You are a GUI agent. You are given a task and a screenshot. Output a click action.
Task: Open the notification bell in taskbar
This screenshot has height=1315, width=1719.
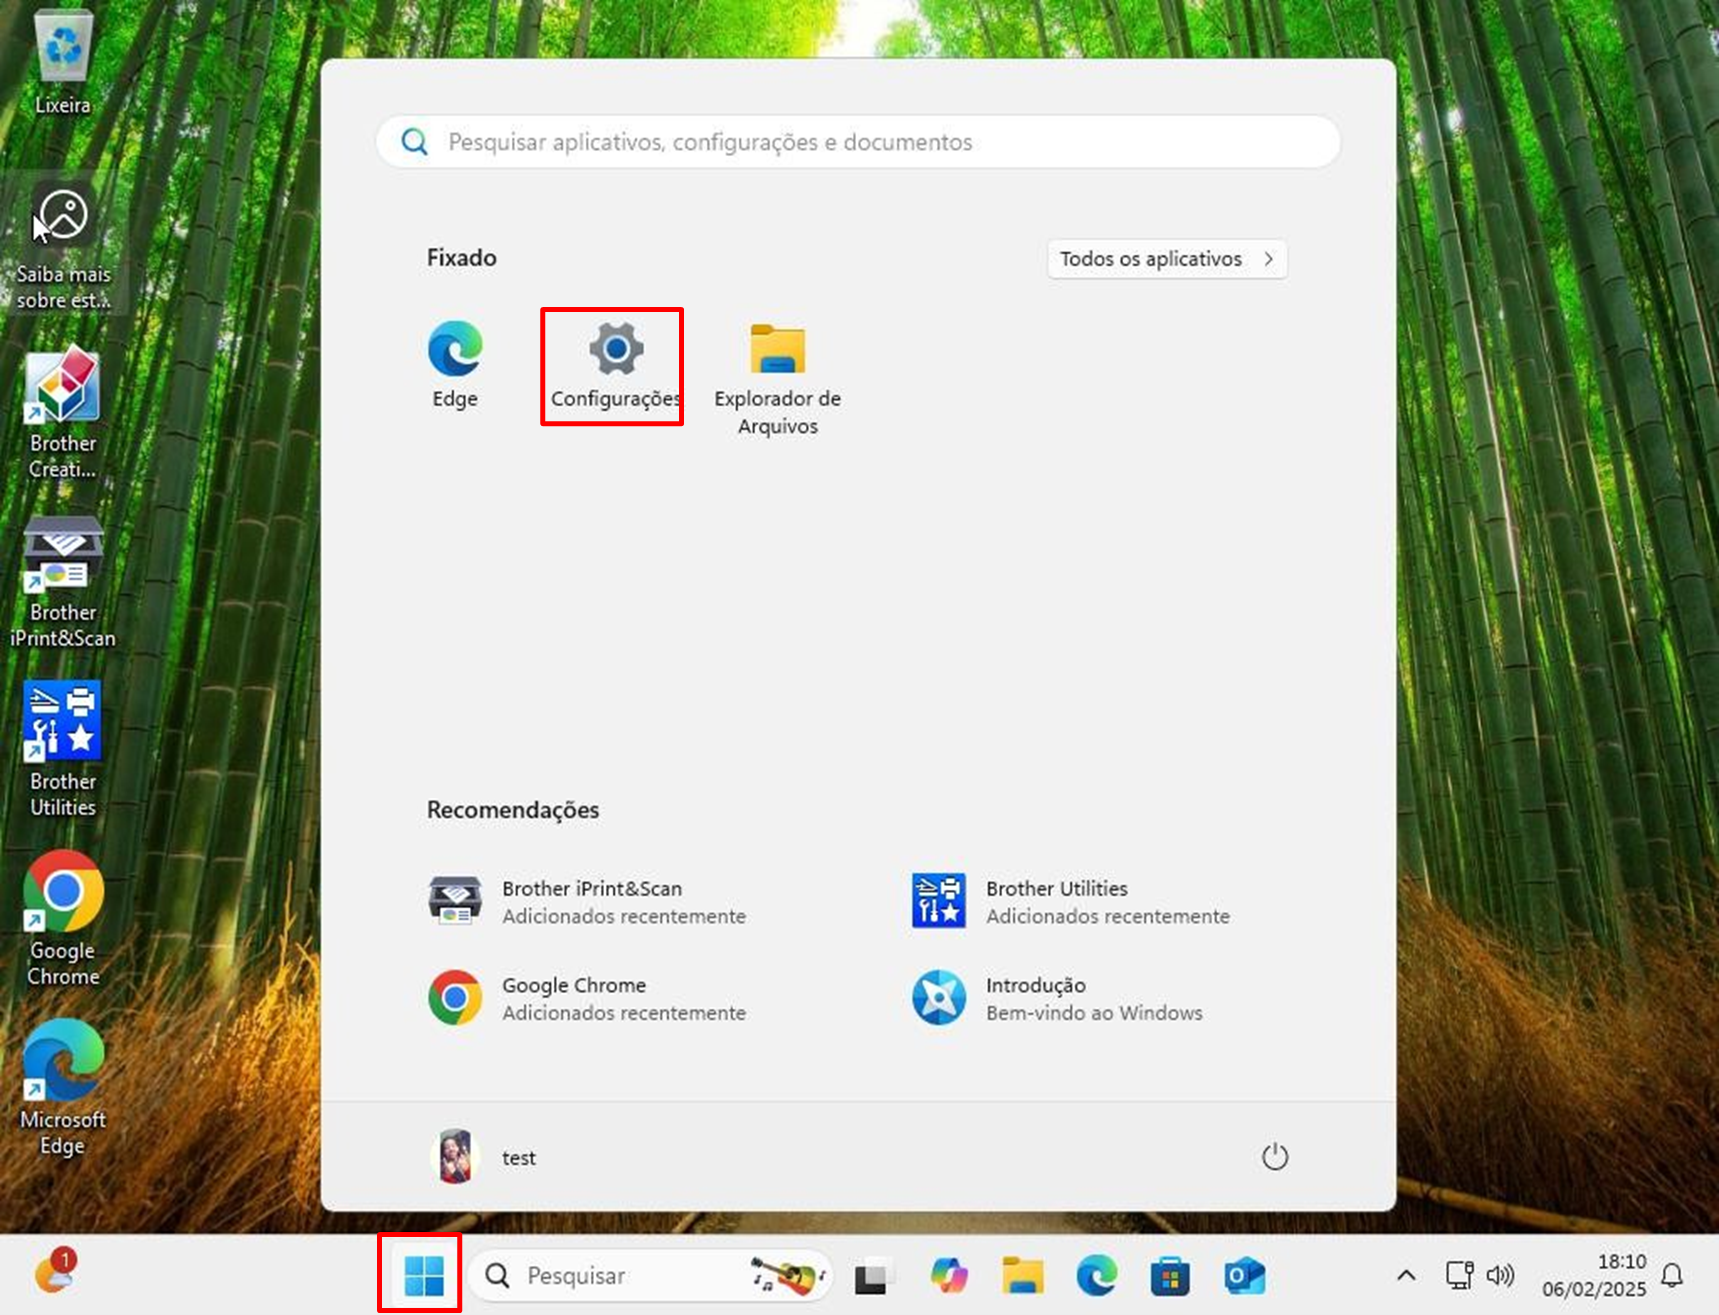pos(1672,1275)
